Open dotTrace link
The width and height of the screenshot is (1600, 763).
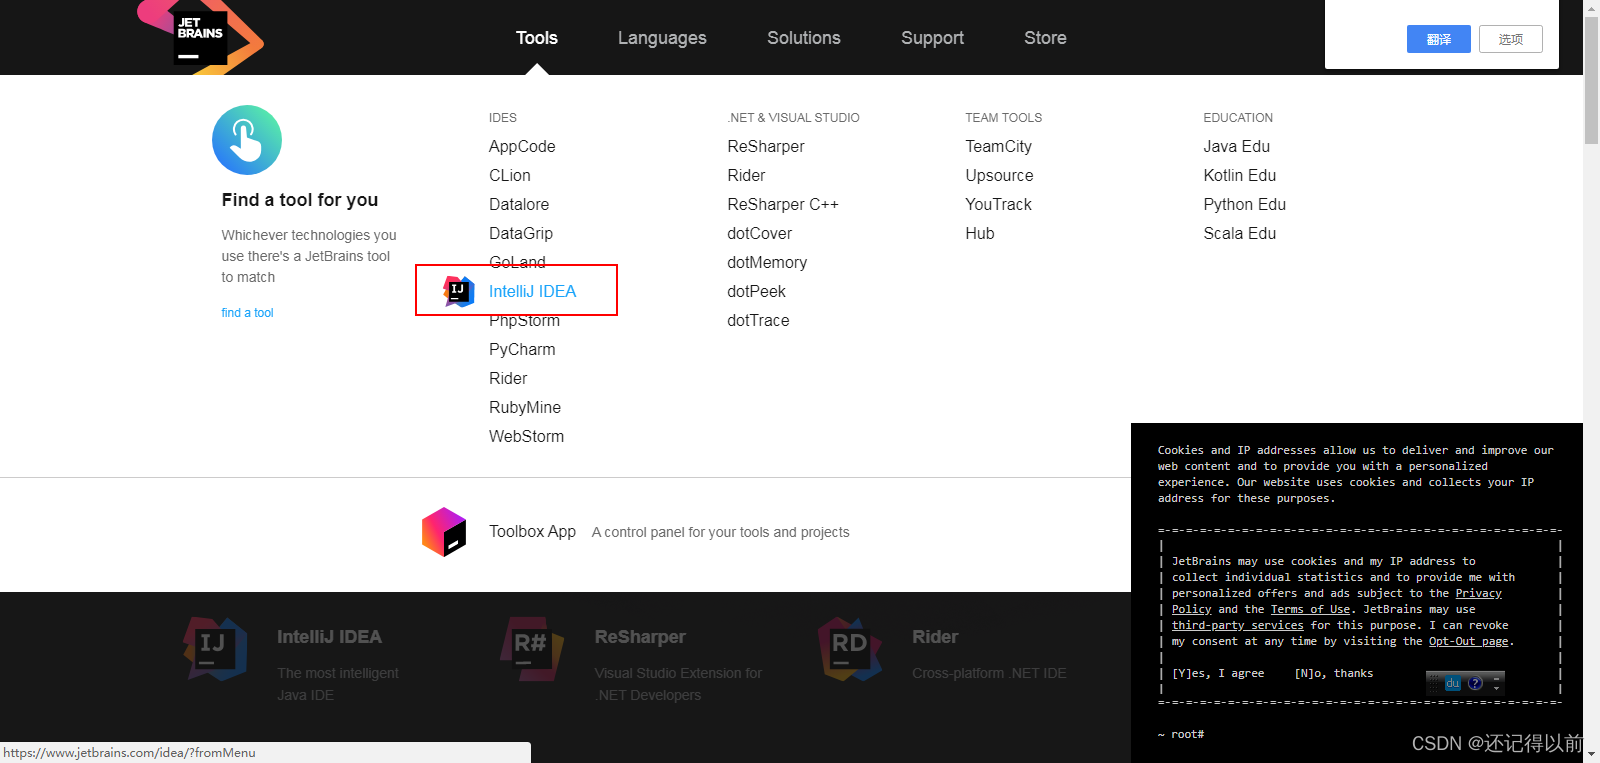[x=758, y=320]
